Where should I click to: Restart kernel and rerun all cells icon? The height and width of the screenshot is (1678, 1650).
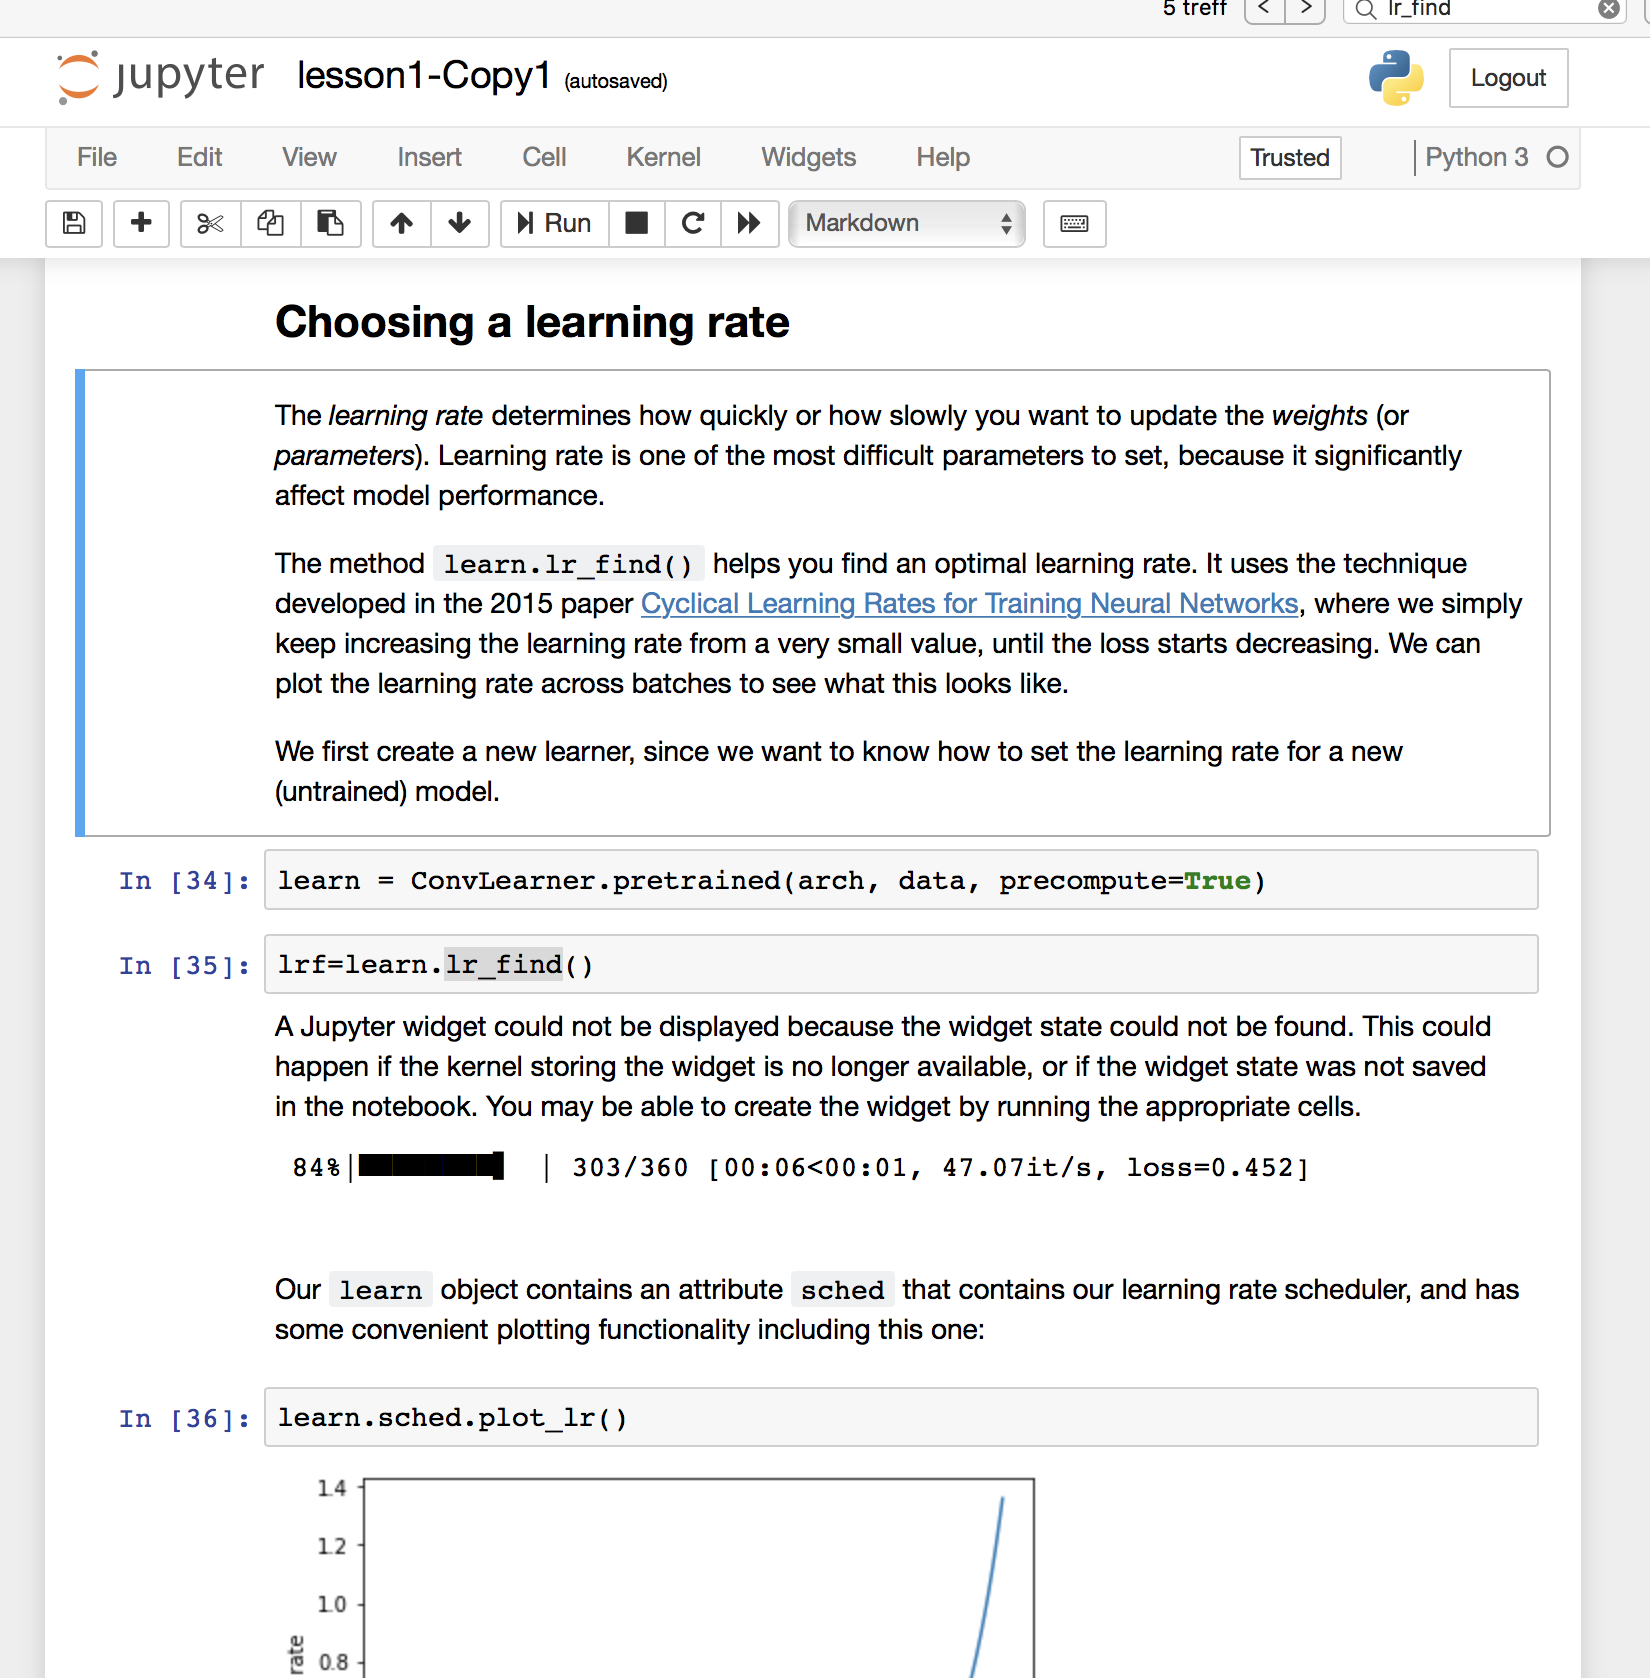pyautogui.click(x=749, y=223)
